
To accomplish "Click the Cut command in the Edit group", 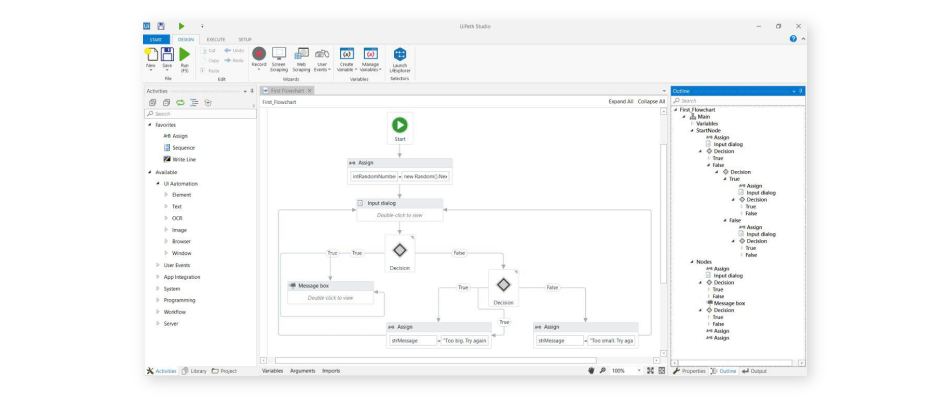I will [208, 51].
